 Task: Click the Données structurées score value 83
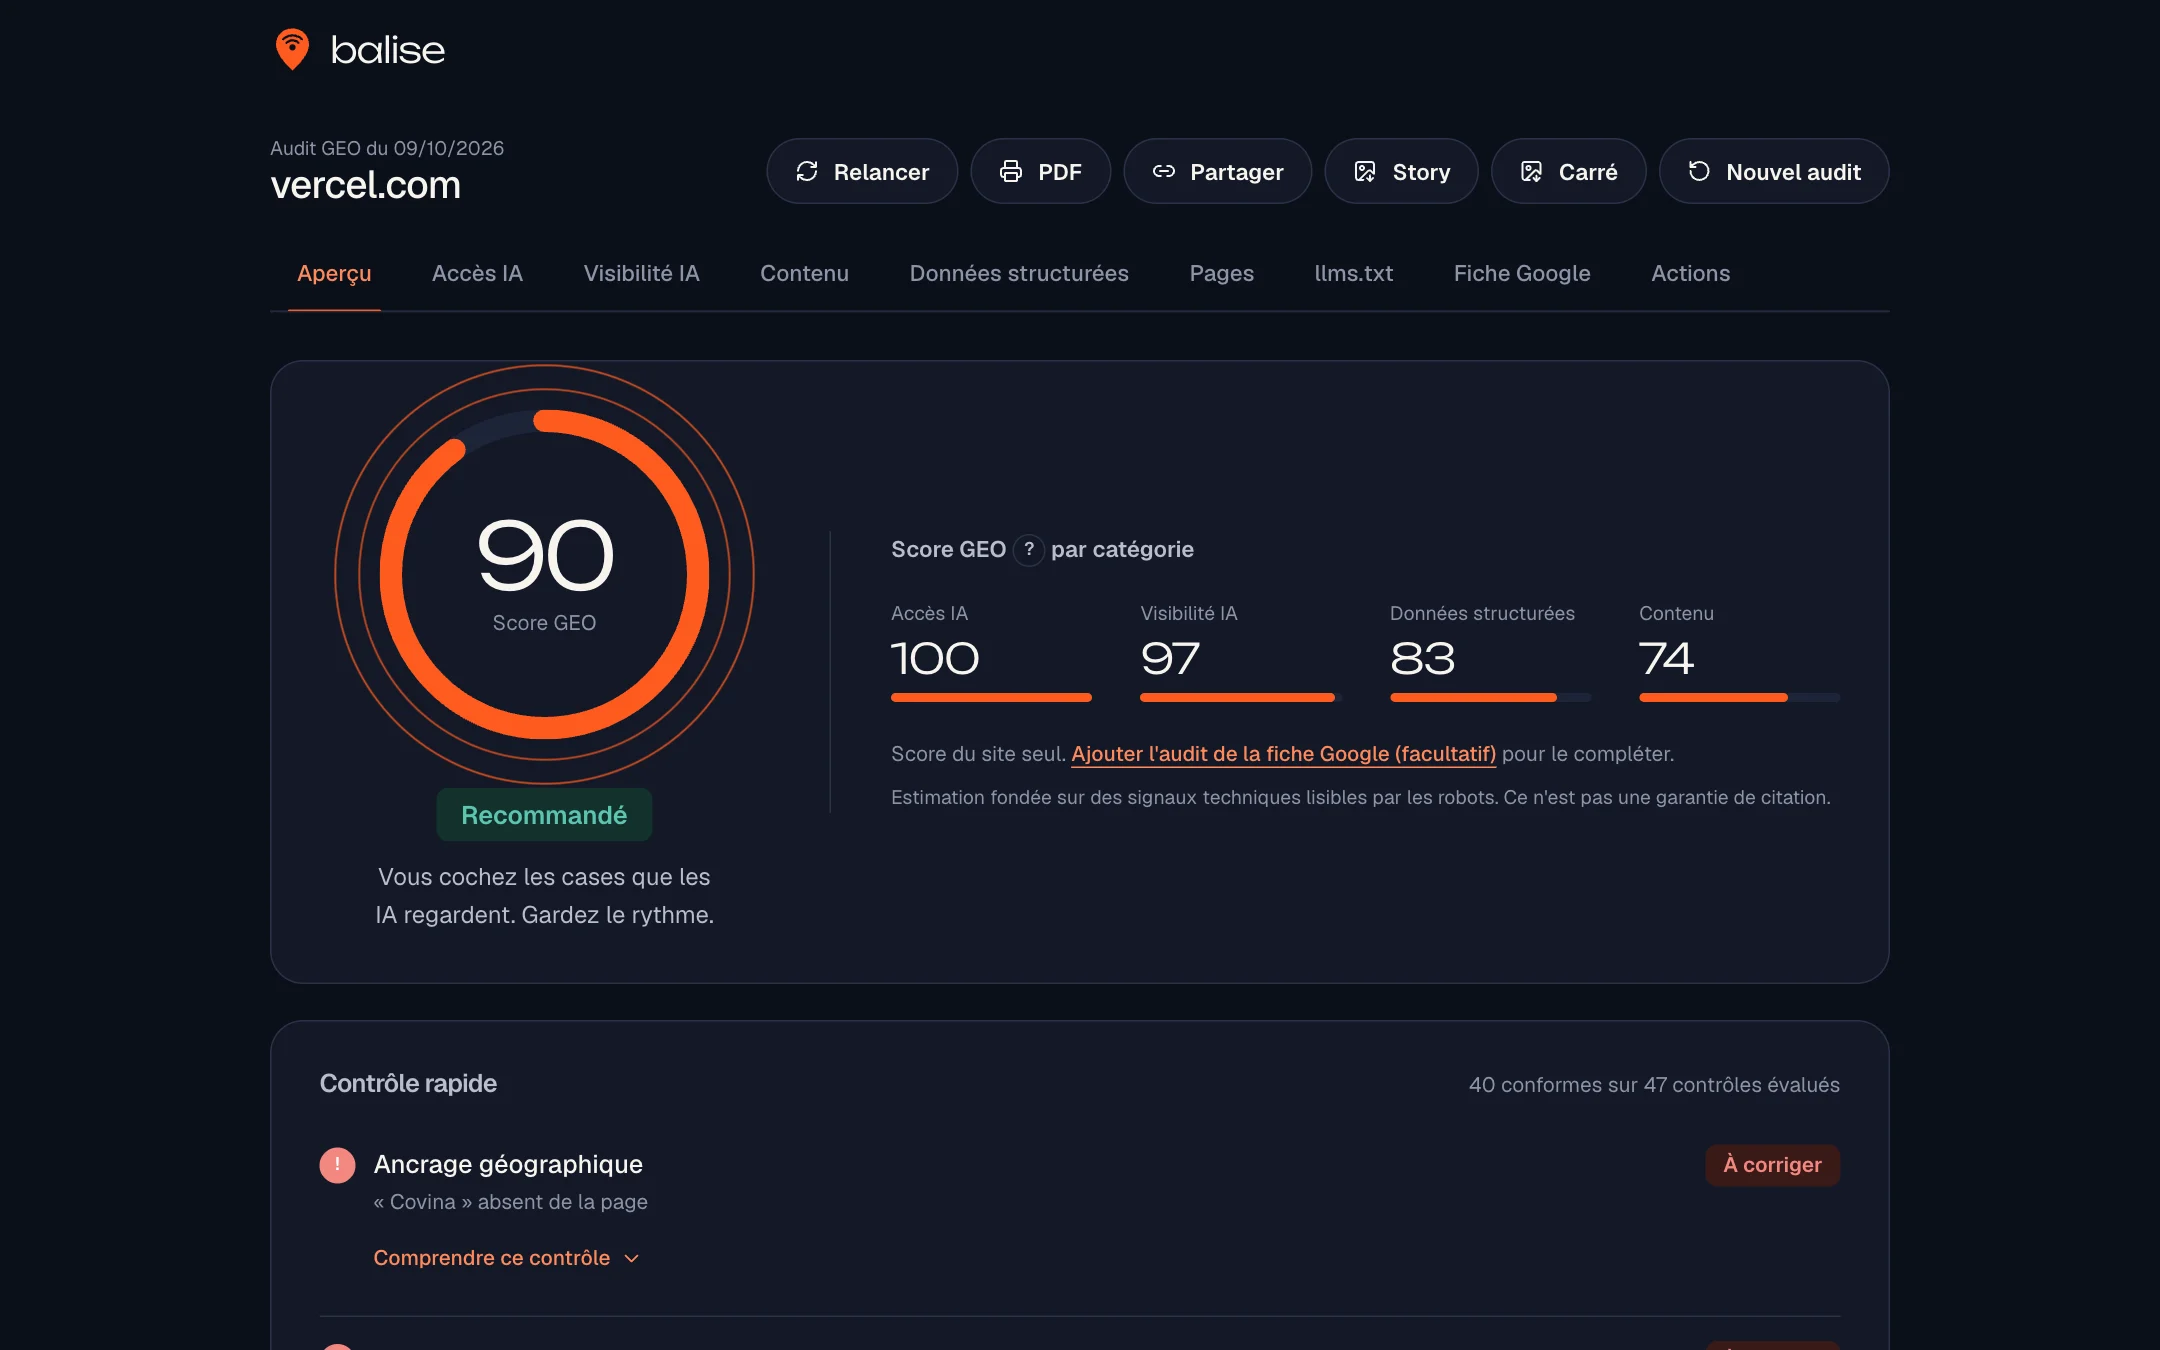[x=1422, y=658]
